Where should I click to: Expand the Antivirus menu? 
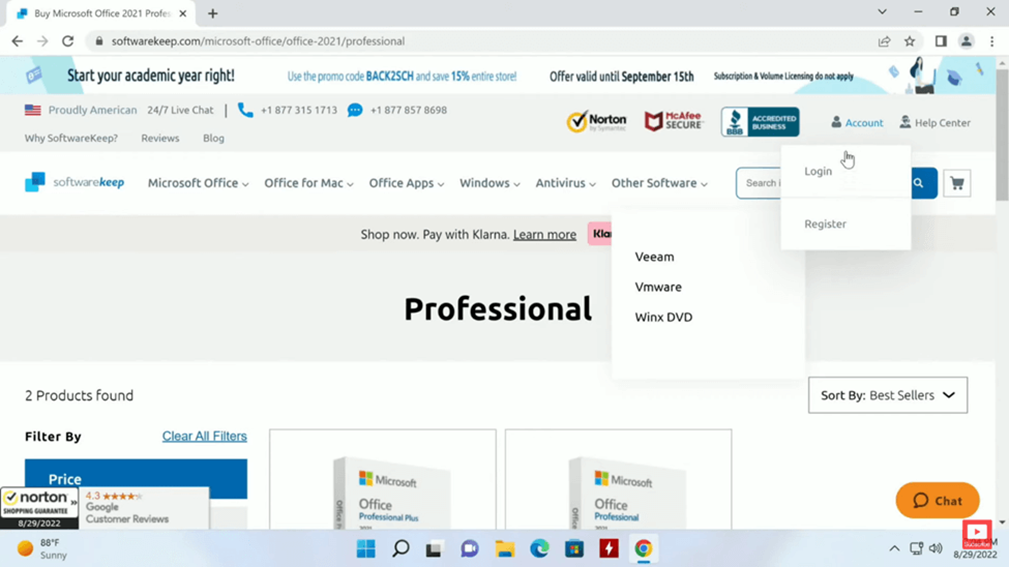click(566, 183)
